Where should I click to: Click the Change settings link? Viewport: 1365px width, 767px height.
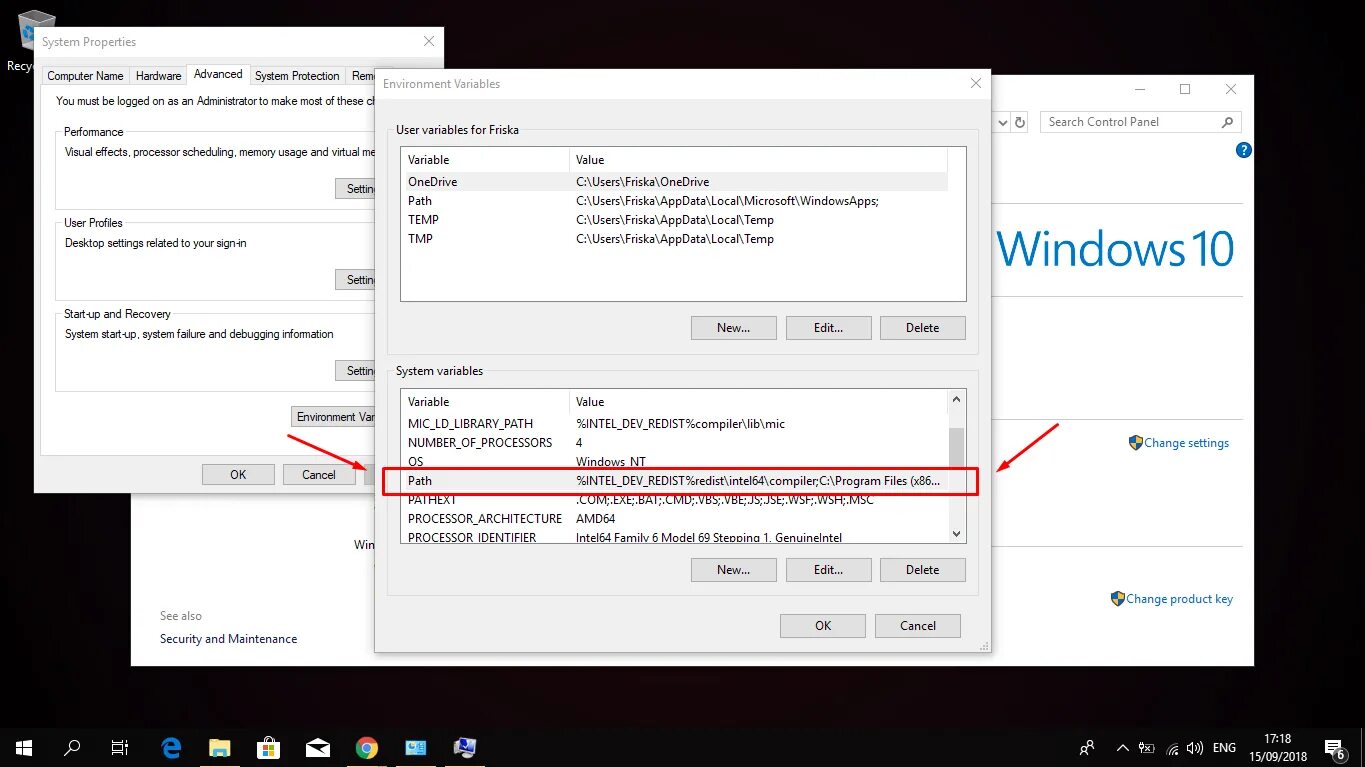(1186, 443)
